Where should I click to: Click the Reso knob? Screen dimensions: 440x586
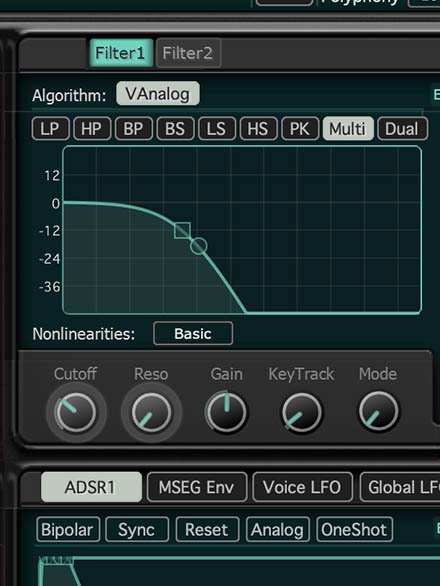[151, 412]
